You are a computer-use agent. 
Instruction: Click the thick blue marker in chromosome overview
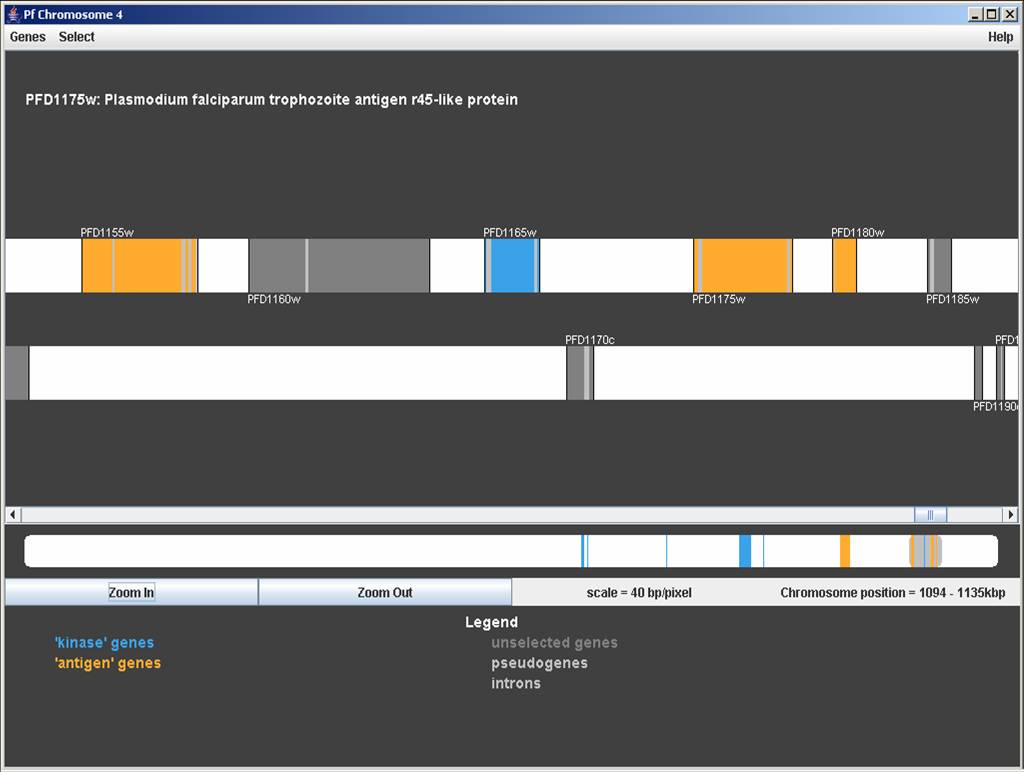tap(745, 551)
